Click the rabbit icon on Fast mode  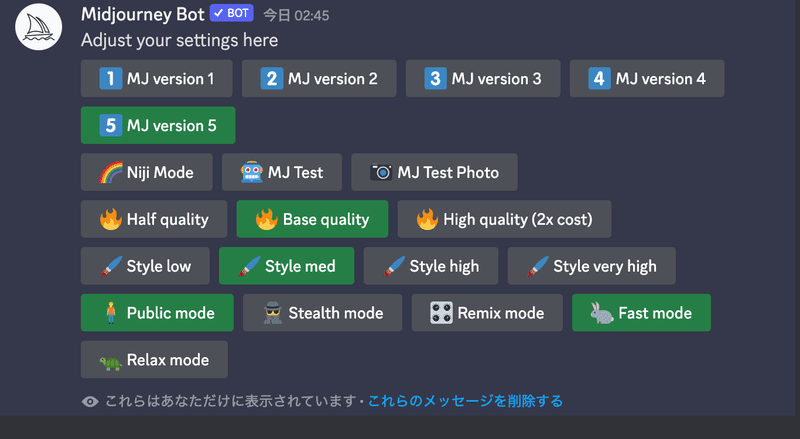tap(602, 313)
